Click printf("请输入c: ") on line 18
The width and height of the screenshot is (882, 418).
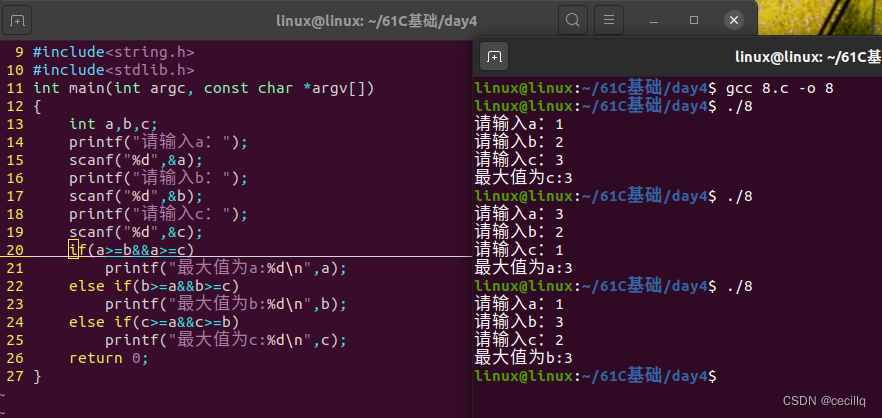pyautogui.click(x=159, y=214)
